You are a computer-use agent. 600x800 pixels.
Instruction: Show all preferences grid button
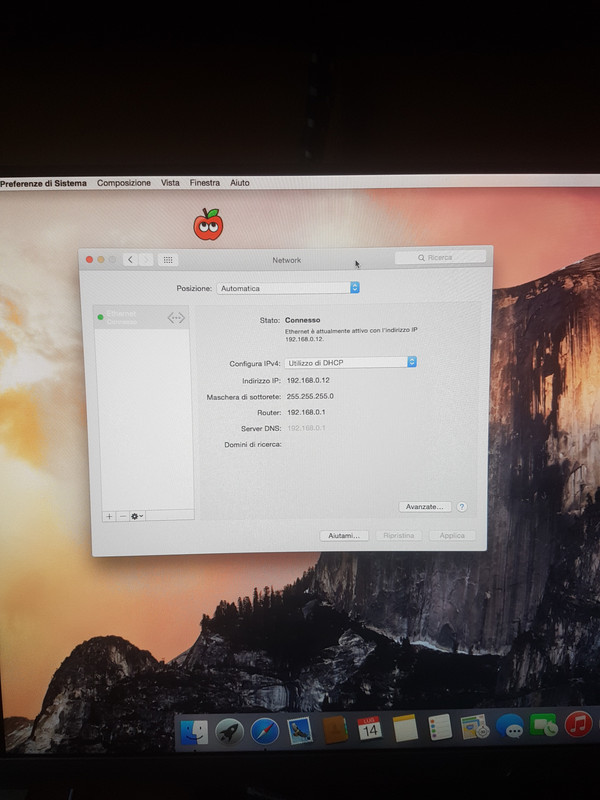pyautogui.click(x=168, y=260)
